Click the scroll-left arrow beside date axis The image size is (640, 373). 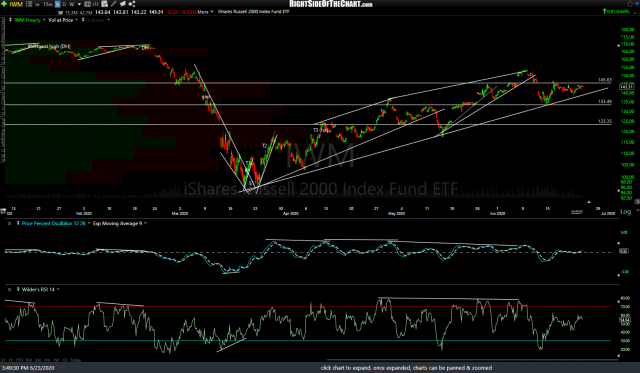[x=3, y=211]
